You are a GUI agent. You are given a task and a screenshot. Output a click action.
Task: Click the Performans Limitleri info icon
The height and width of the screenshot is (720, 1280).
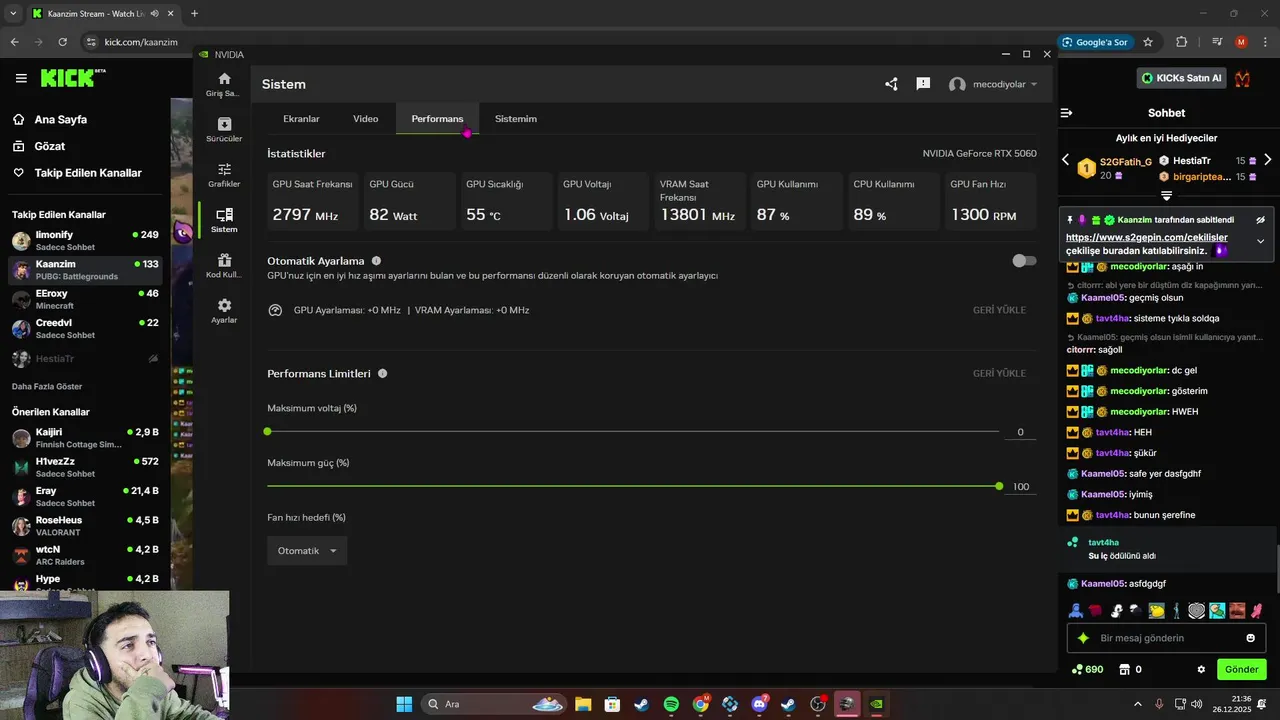[x=382, y=373]
